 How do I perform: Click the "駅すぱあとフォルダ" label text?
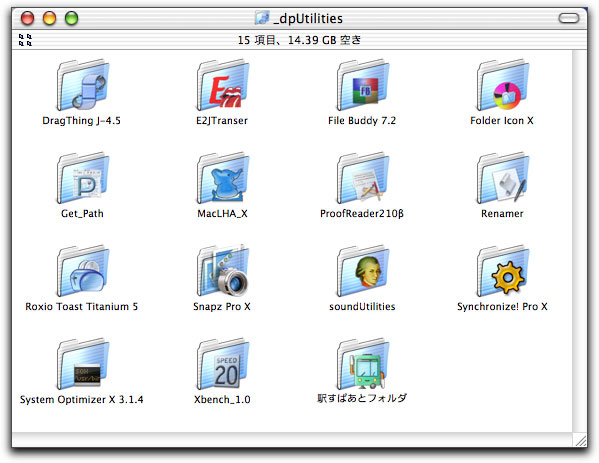(x=362, y=398)
